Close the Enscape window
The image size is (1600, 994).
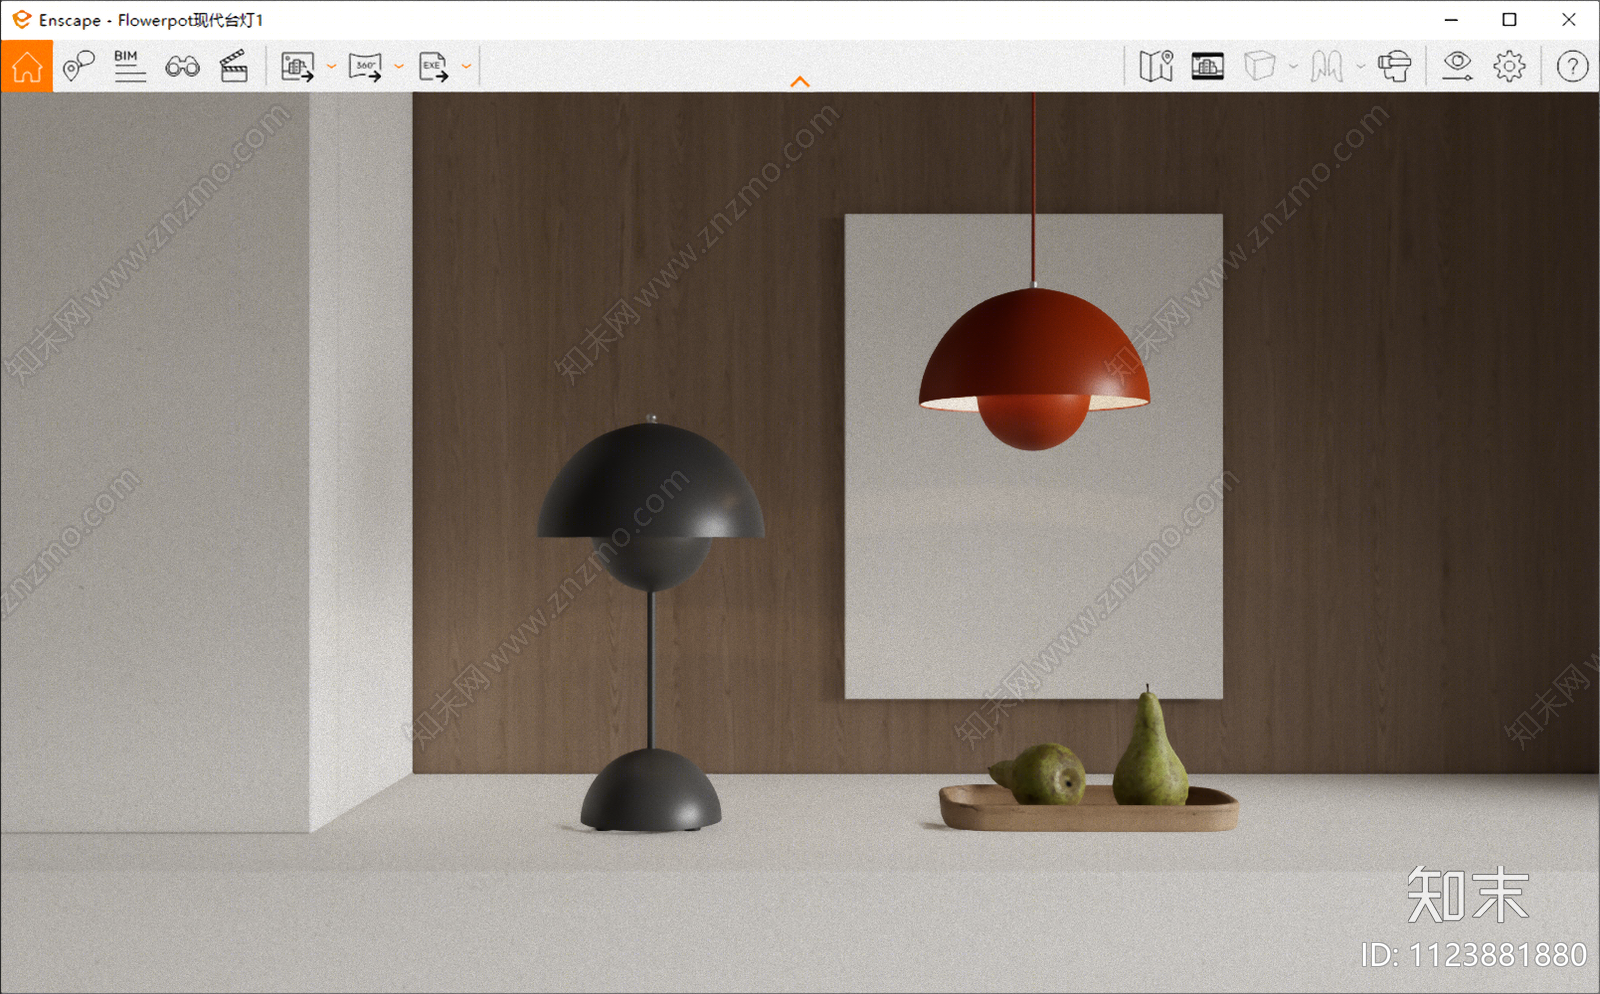click(x=1569, y=20)
